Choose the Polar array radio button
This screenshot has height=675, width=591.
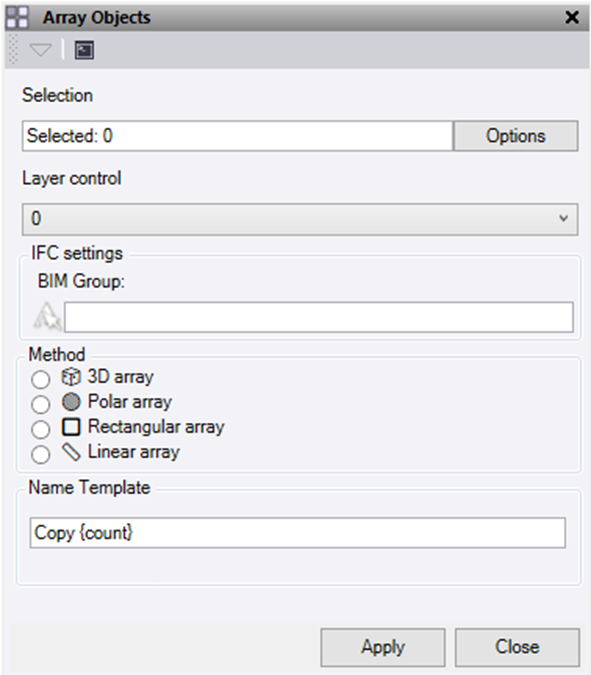pos(40,404)
